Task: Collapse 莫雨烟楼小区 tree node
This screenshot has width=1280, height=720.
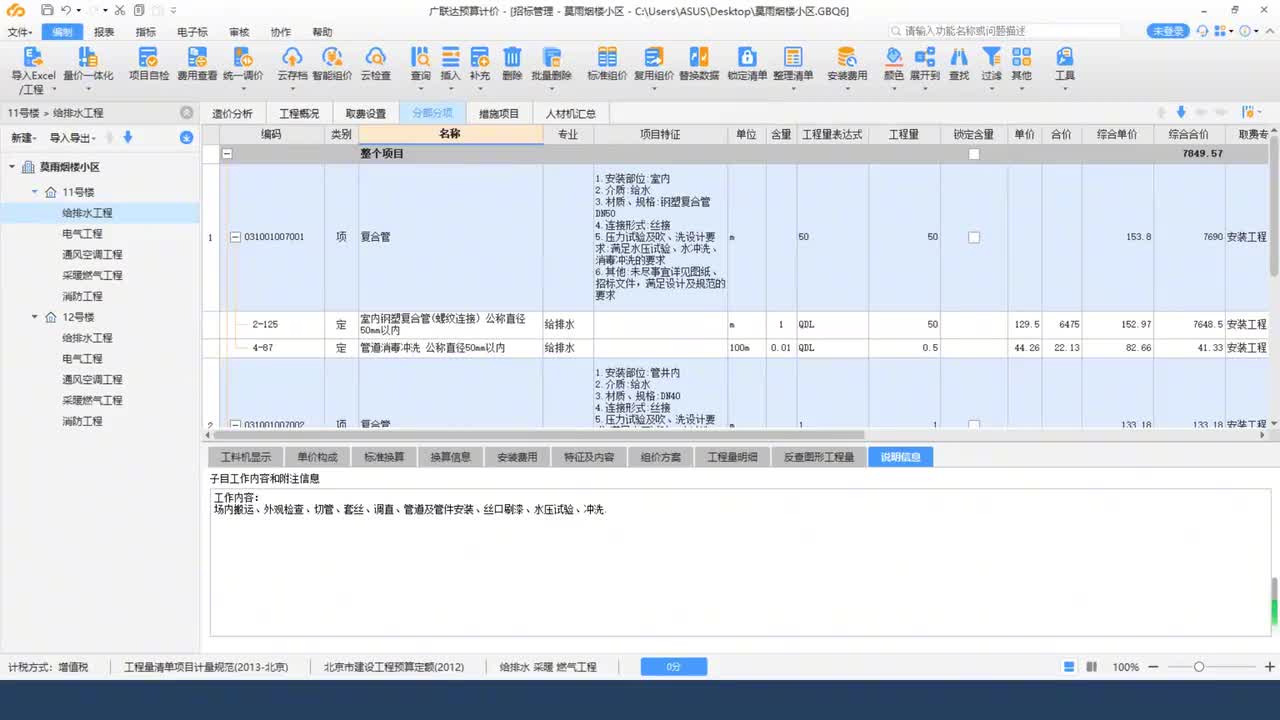Action: click(x=12, y=167)
